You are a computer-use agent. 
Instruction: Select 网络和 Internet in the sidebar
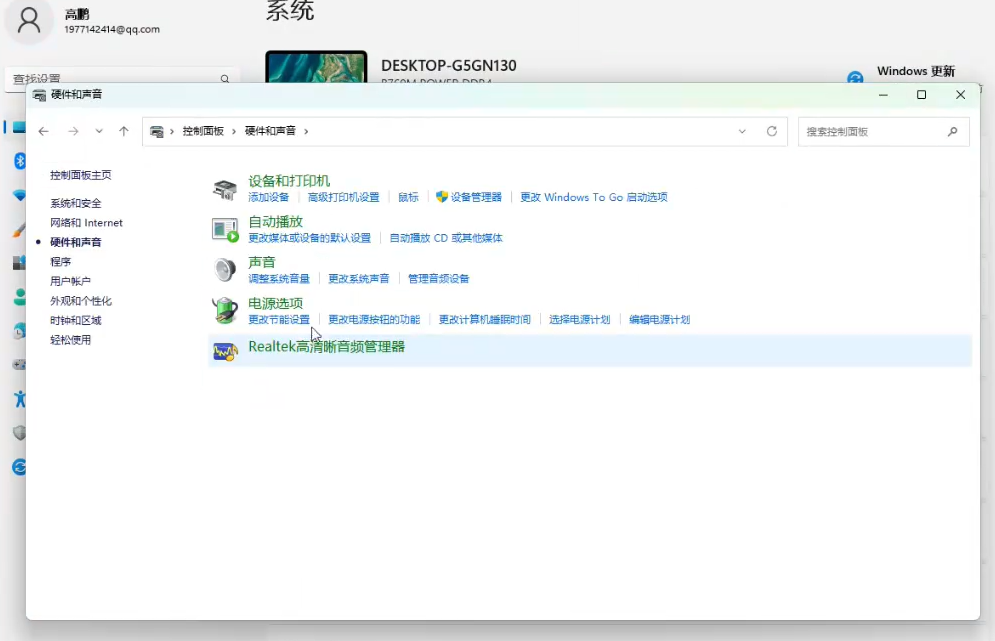click(87, 223)
